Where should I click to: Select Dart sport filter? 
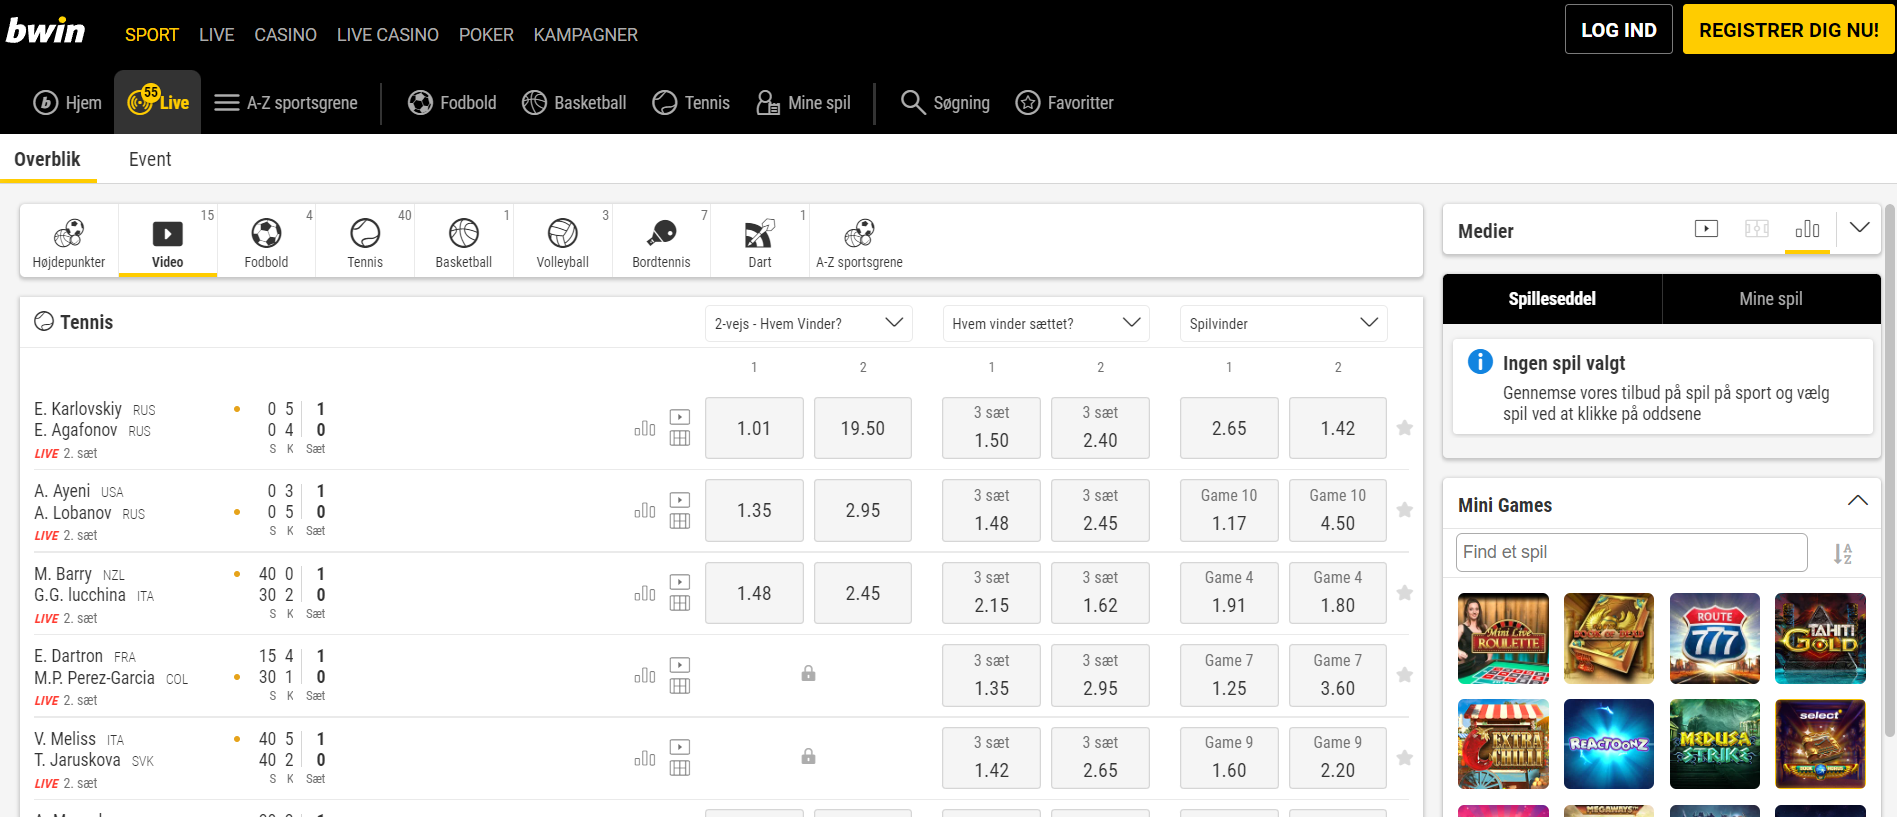[760, 241]
